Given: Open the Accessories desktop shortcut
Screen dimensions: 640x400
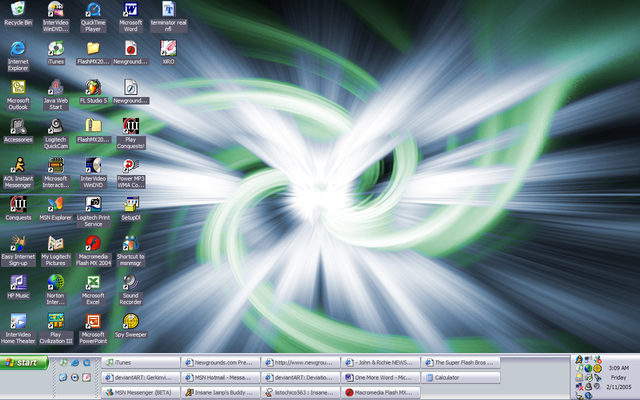Looking at the screenshot, I should (x=18, y=131).
